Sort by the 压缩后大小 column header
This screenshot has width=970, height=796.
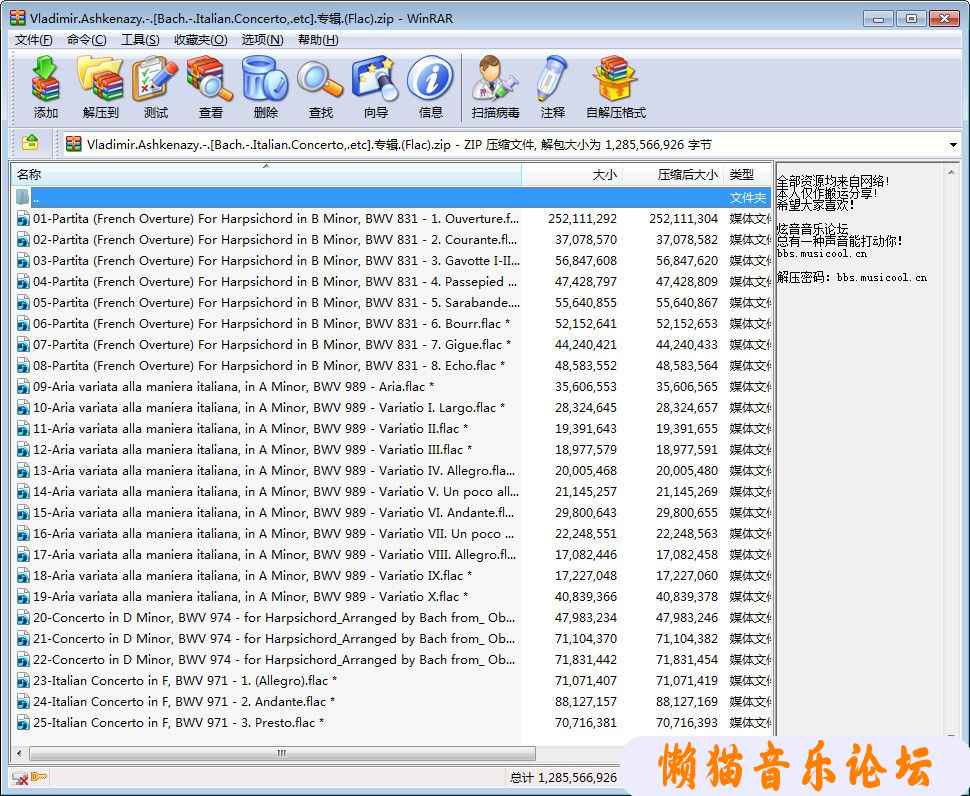686,174
